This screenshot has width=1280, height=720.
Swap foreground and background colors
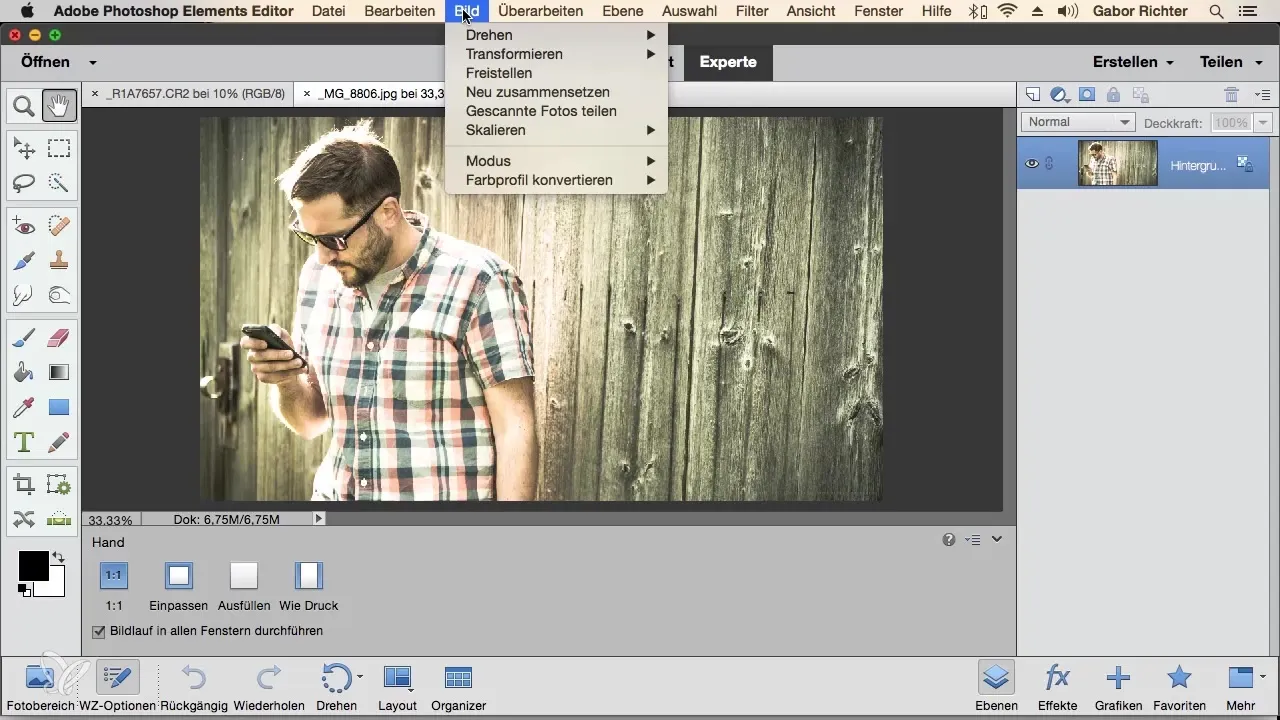58,557
